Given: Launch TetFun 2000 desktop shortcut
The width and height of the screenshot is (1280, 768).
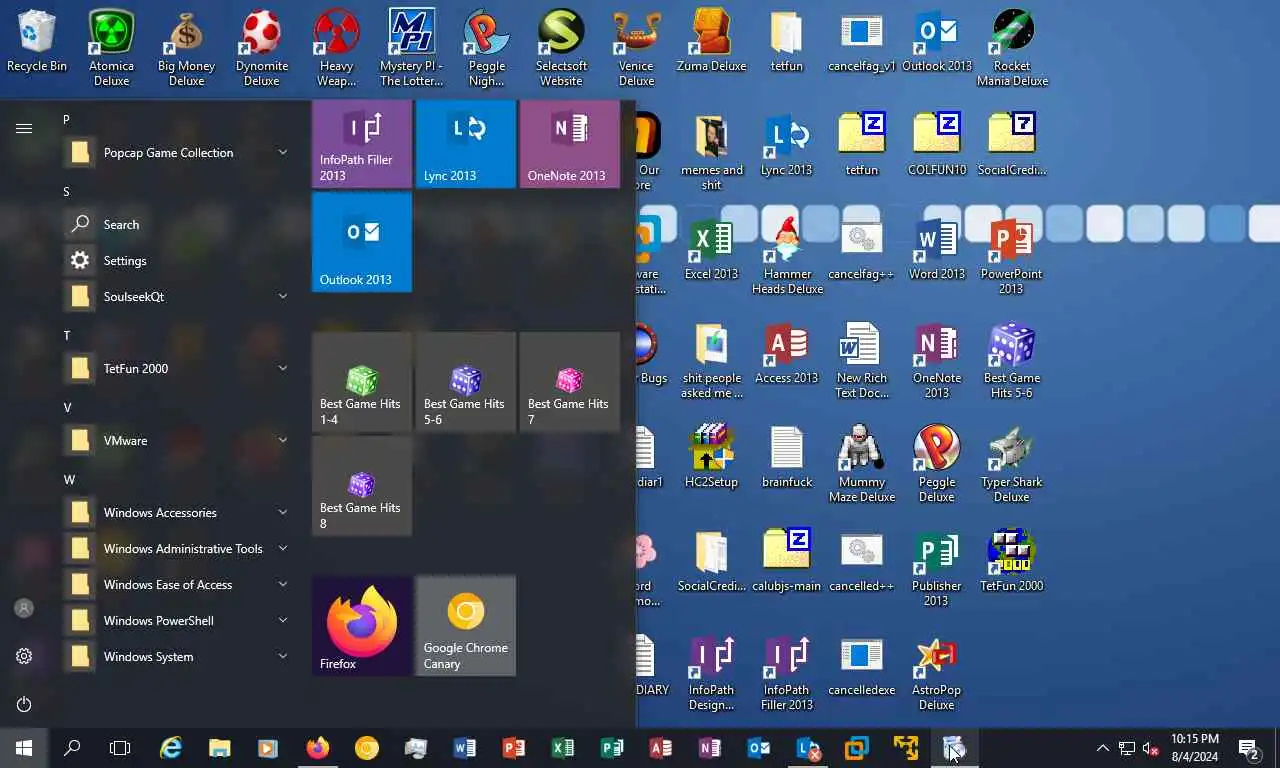Looking at the screenshot, I should click(x=1011, y=562).
